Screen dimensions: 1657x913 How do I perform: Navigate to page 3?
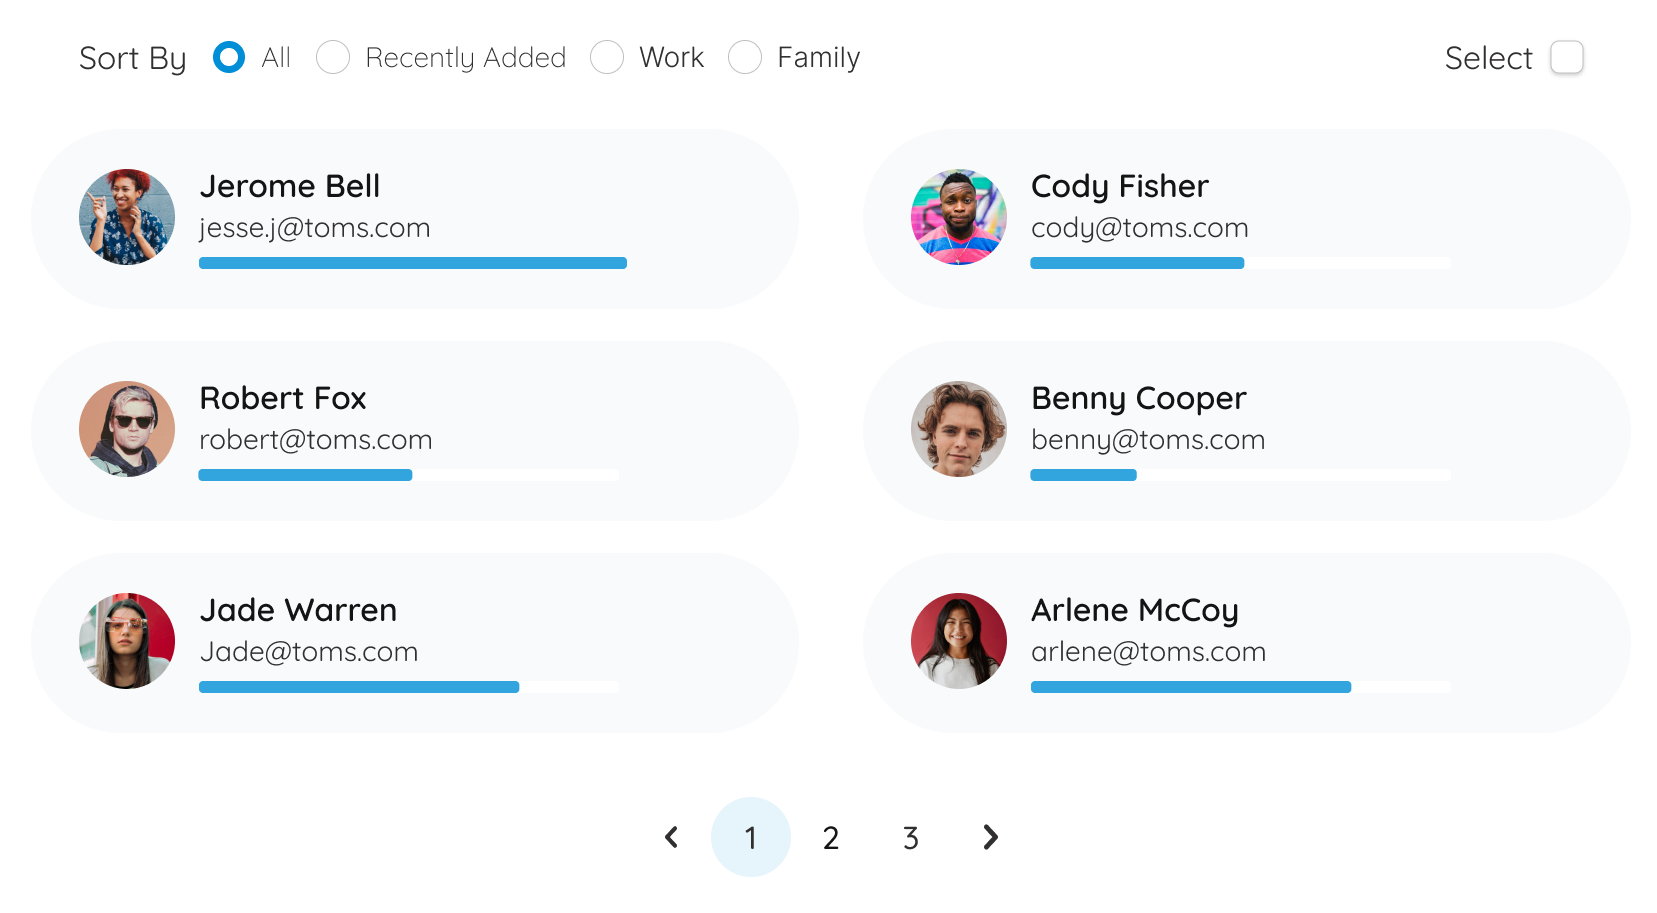click(x=910, y=838)
